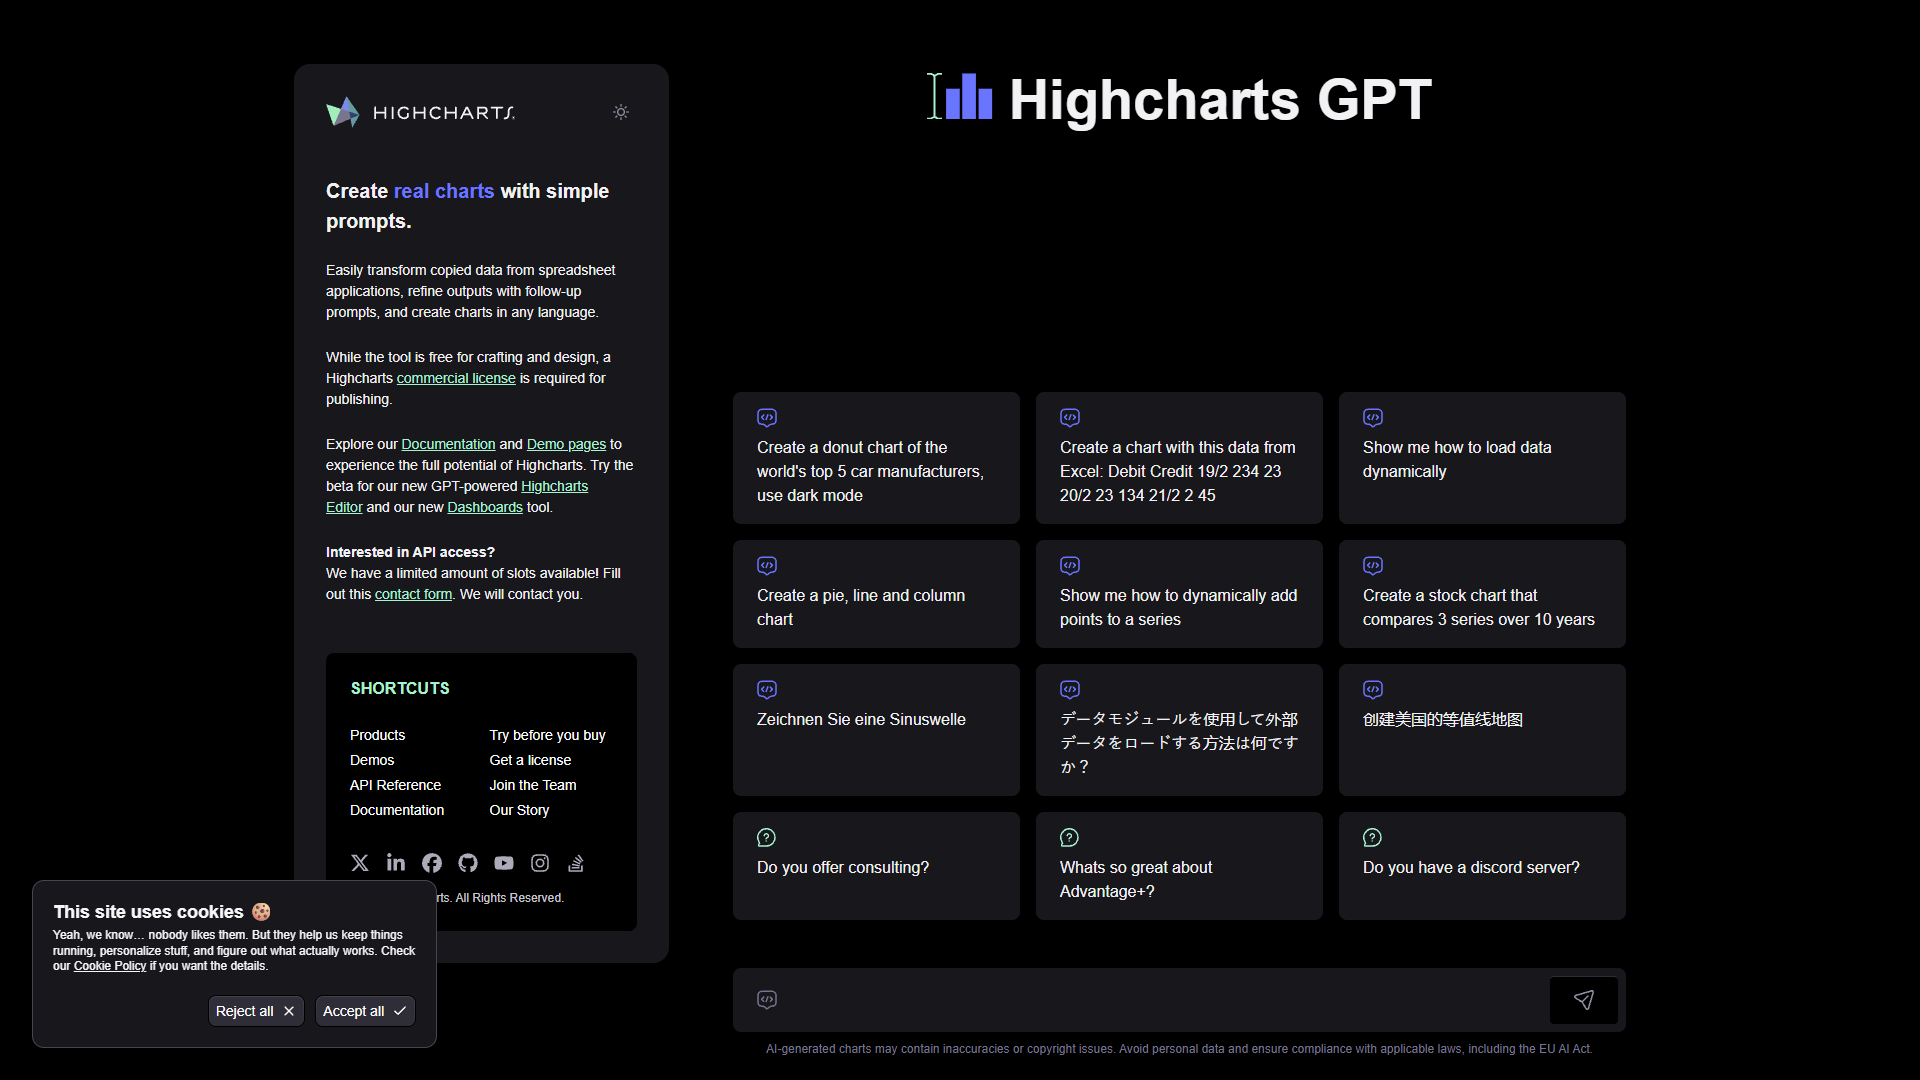Viewport: 1920px width, 1080px height.
Task: Open the contact form link
Action: pos(413,594)
